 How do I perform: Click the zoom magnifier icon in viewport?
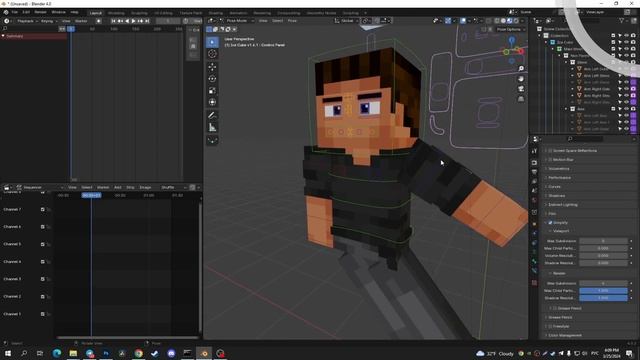(521, 69)
